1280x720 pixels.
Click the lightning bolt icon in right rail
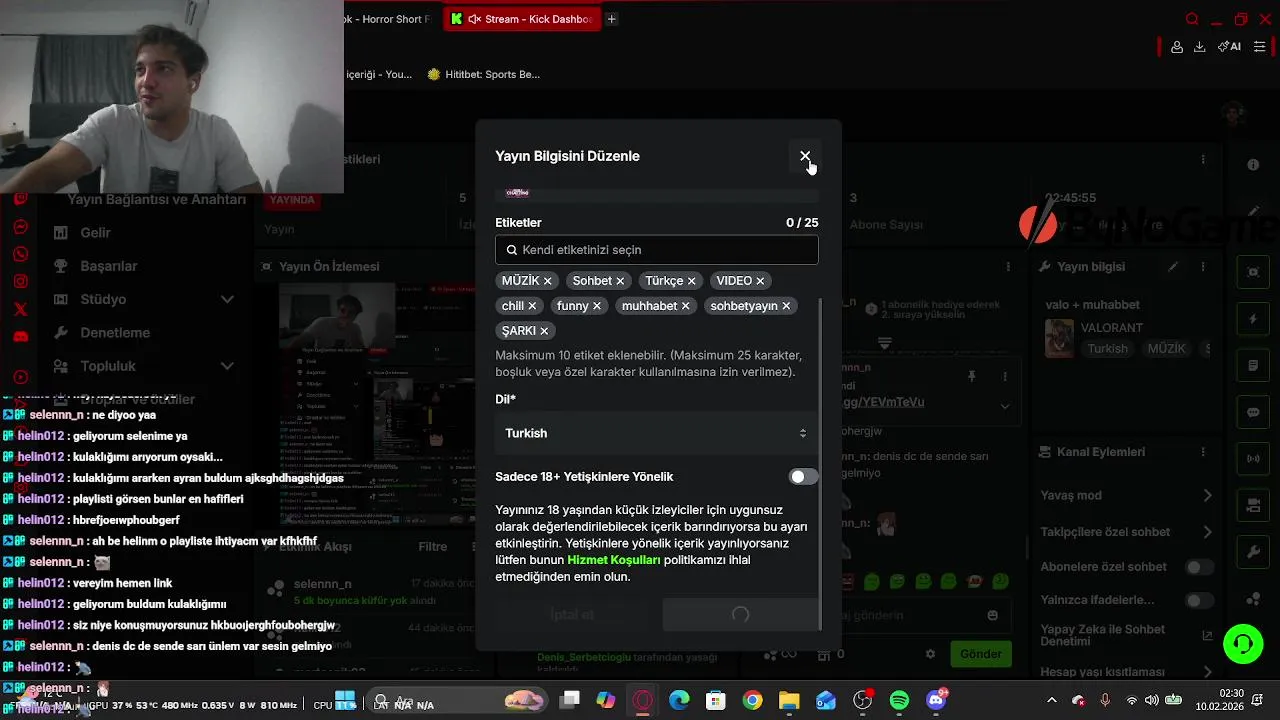click(x=1253, y=319)
